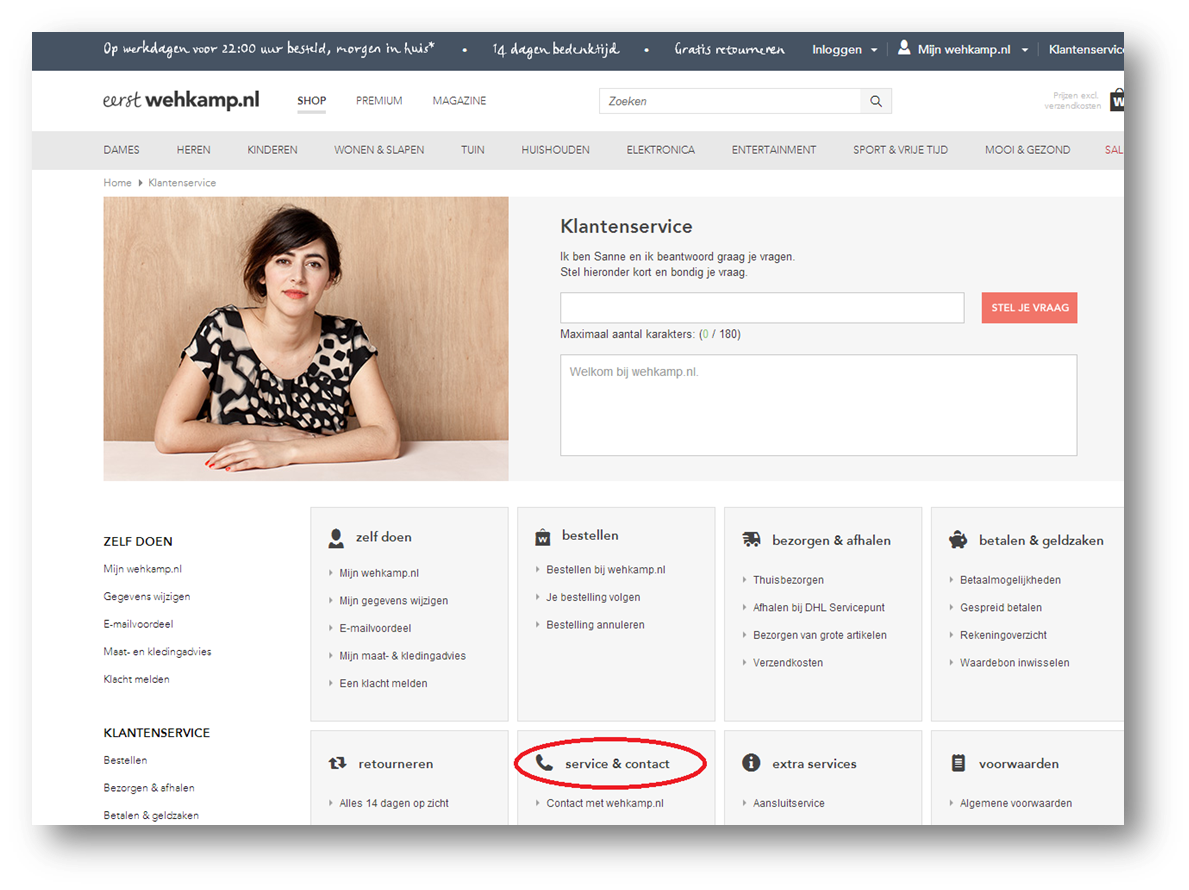Click the betalen & geldzaken piggy bank icon
This screenshot has width=1189, height=890.
[958, 540]
